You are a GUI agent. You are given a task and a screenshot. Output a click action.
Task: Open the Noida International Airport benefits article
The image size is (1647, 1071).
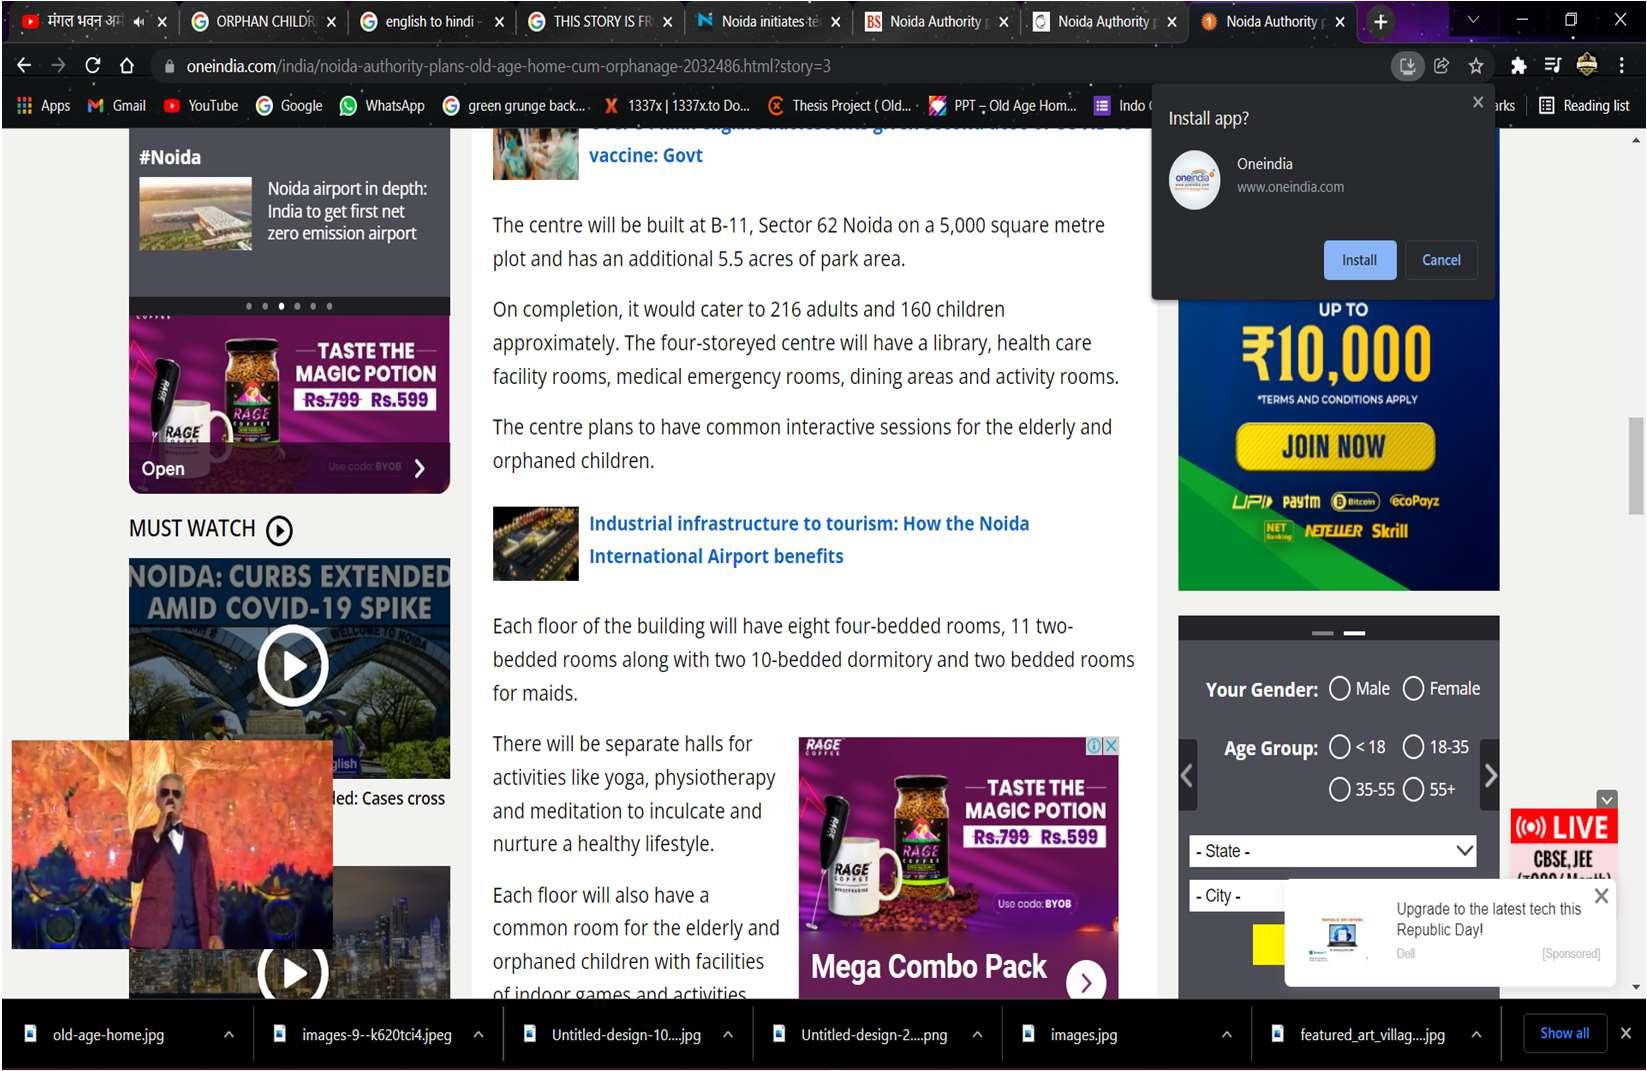(808, 540)
